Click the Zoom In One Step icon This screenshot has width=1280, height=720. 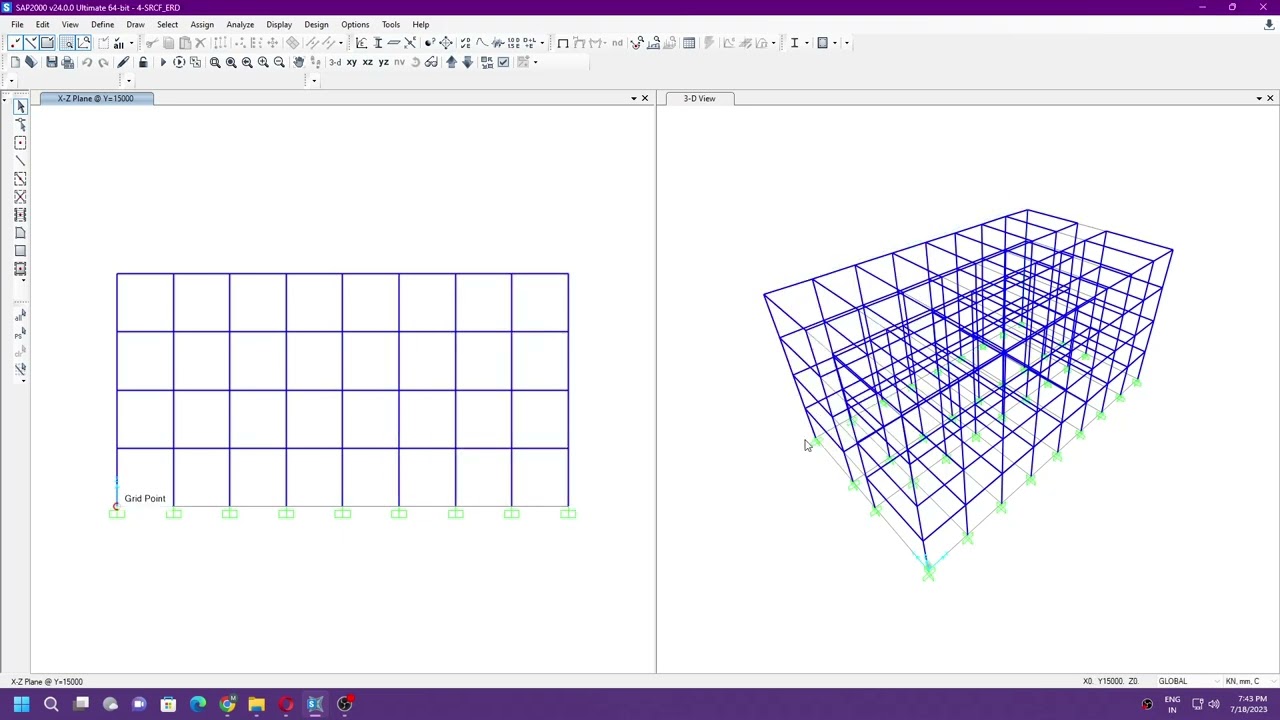(x=263, y=62)
